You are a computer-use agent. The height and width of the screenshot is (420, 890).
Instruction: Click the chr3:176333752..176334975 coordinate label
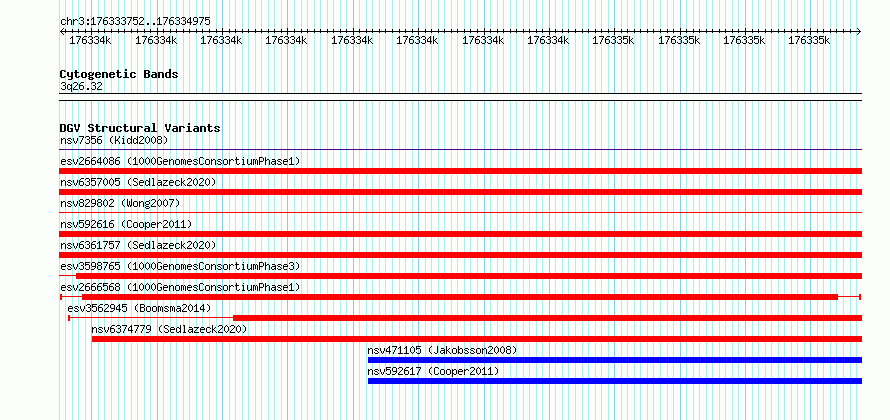pyautogui.click(x=136, y=21)
